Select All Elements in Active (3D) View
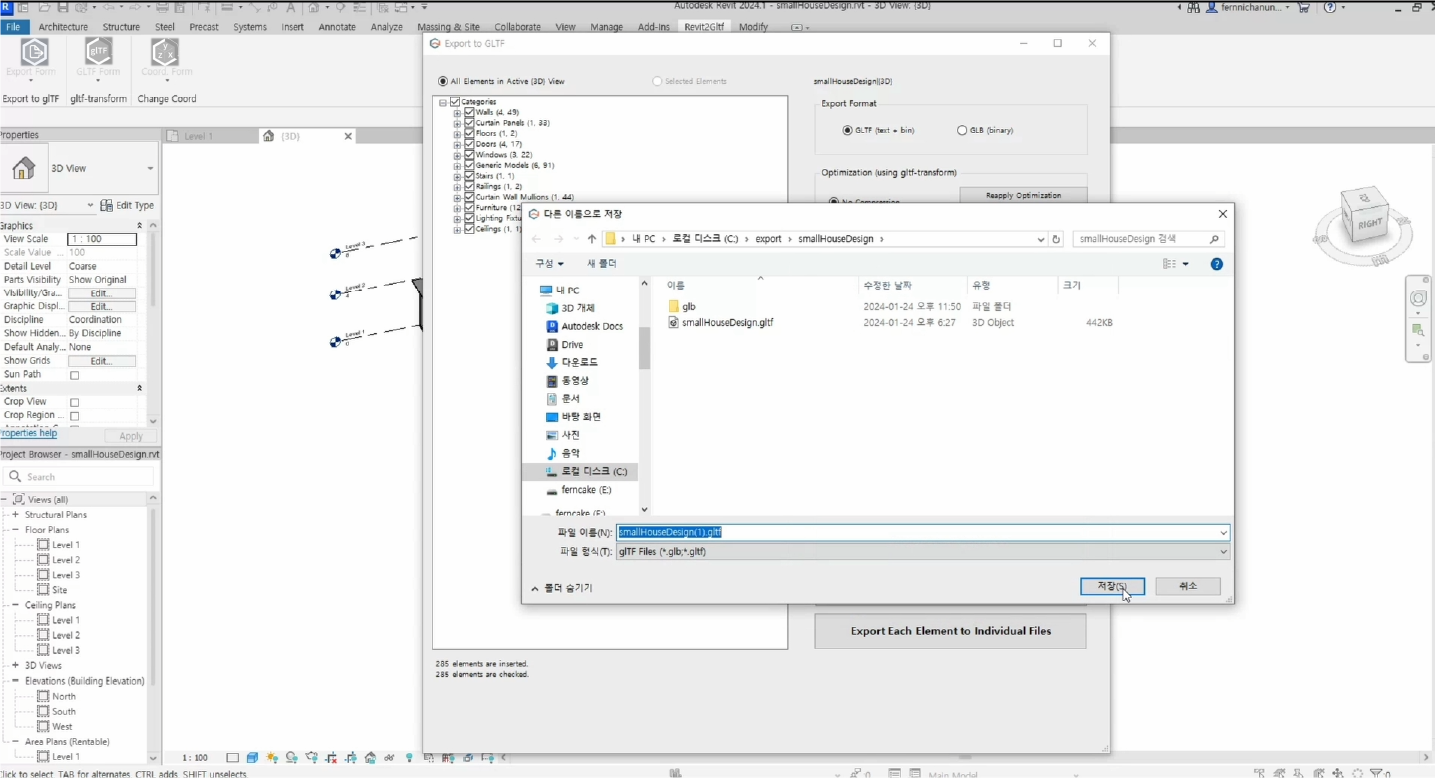This screenshot has width=1436, height=778. tap(443, 81)
